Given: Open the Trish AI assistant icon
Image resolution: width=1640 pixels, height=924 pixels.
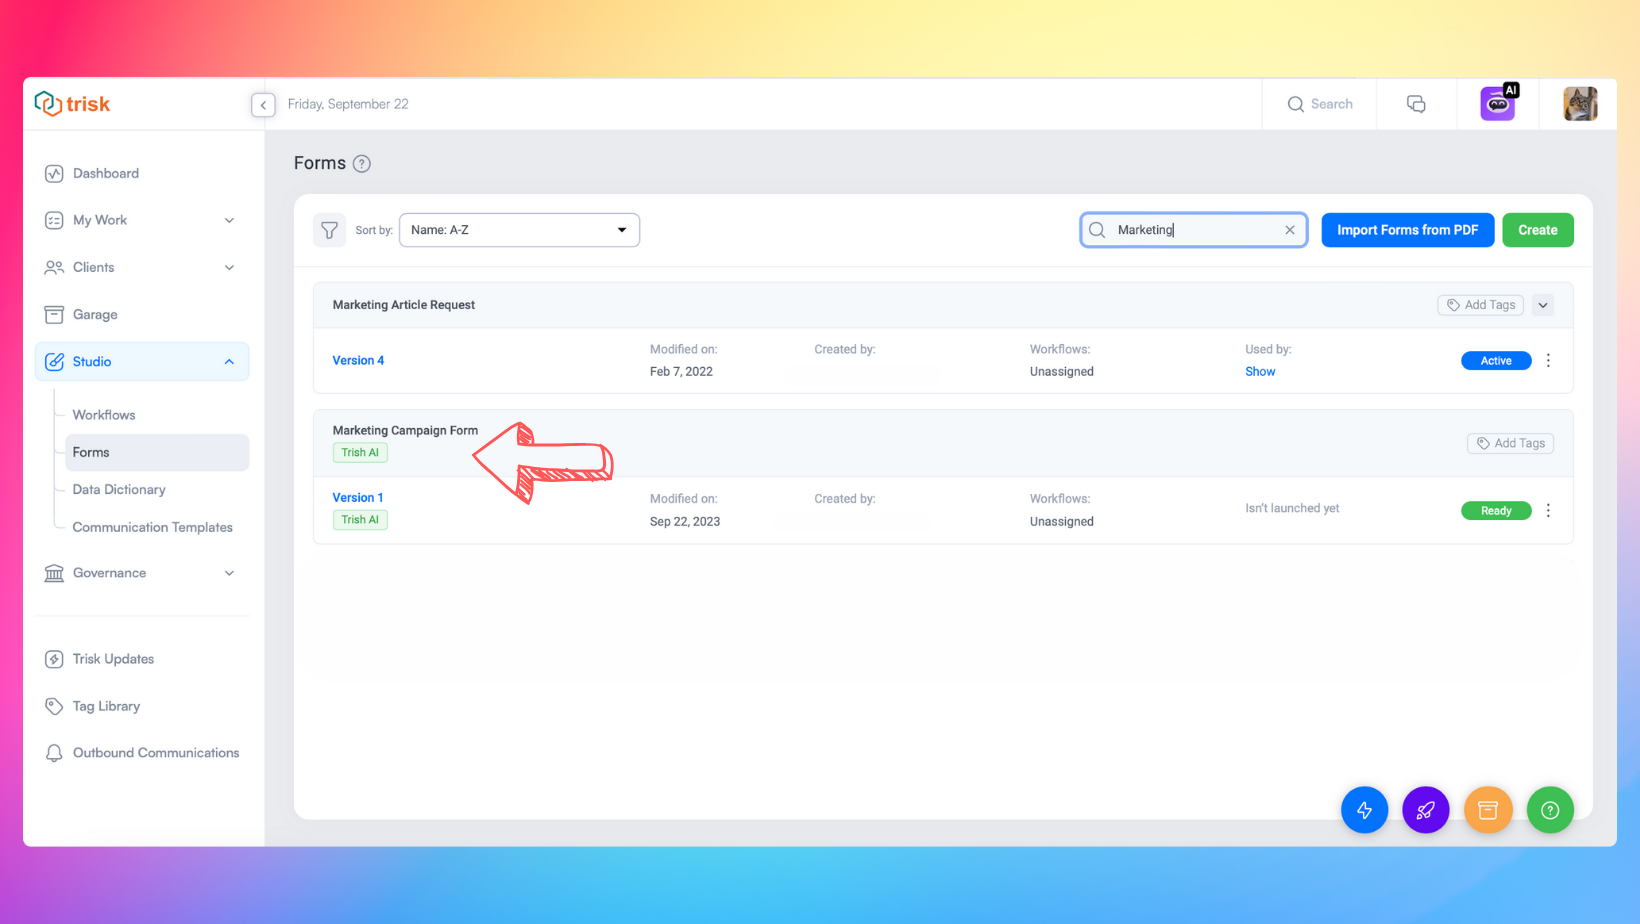Looking at the screenshot, I should point(1497,104).
